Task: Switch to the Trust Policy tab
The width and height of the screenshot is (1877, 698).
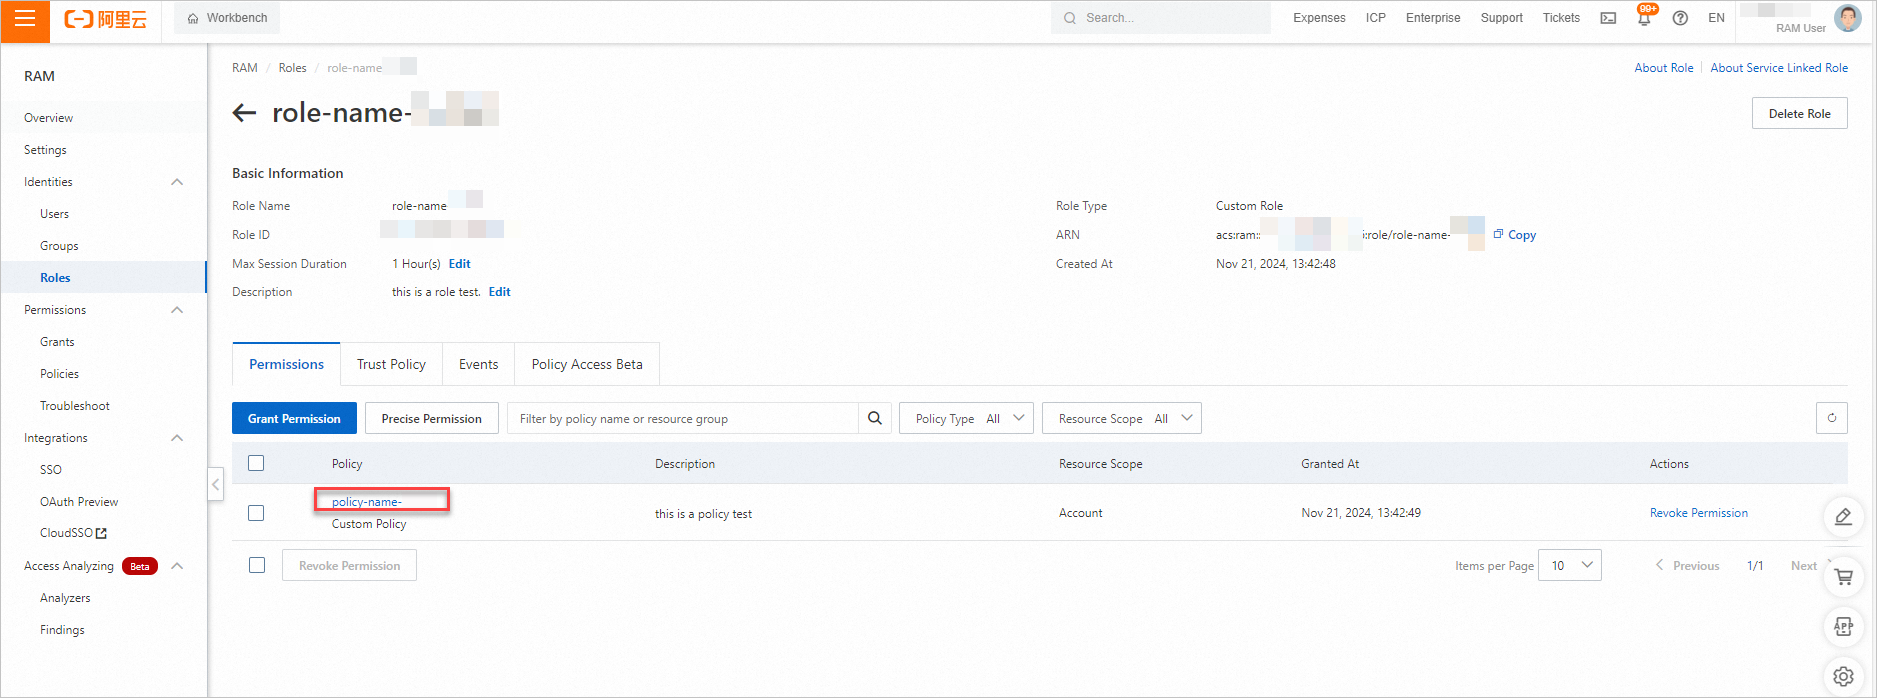Action: (x=391, y=364)
